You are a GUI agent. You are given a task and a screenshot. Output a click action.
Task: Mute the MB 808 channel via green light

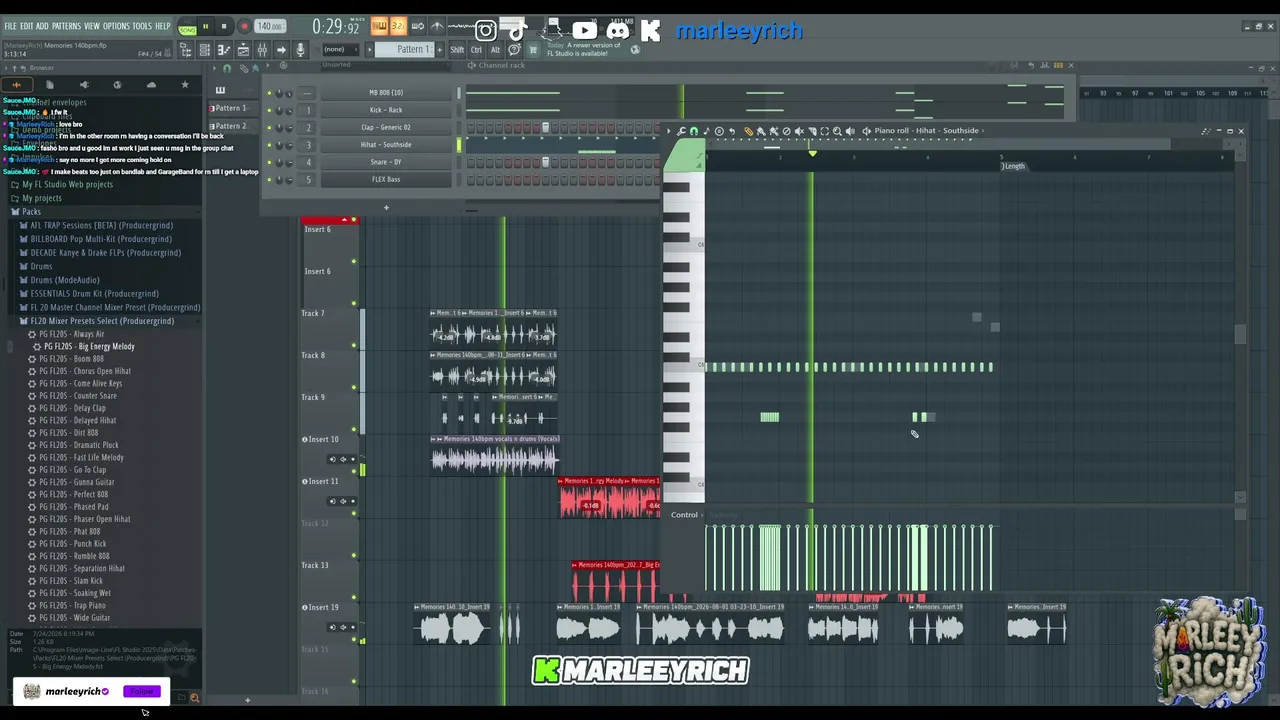pos(269,93)
